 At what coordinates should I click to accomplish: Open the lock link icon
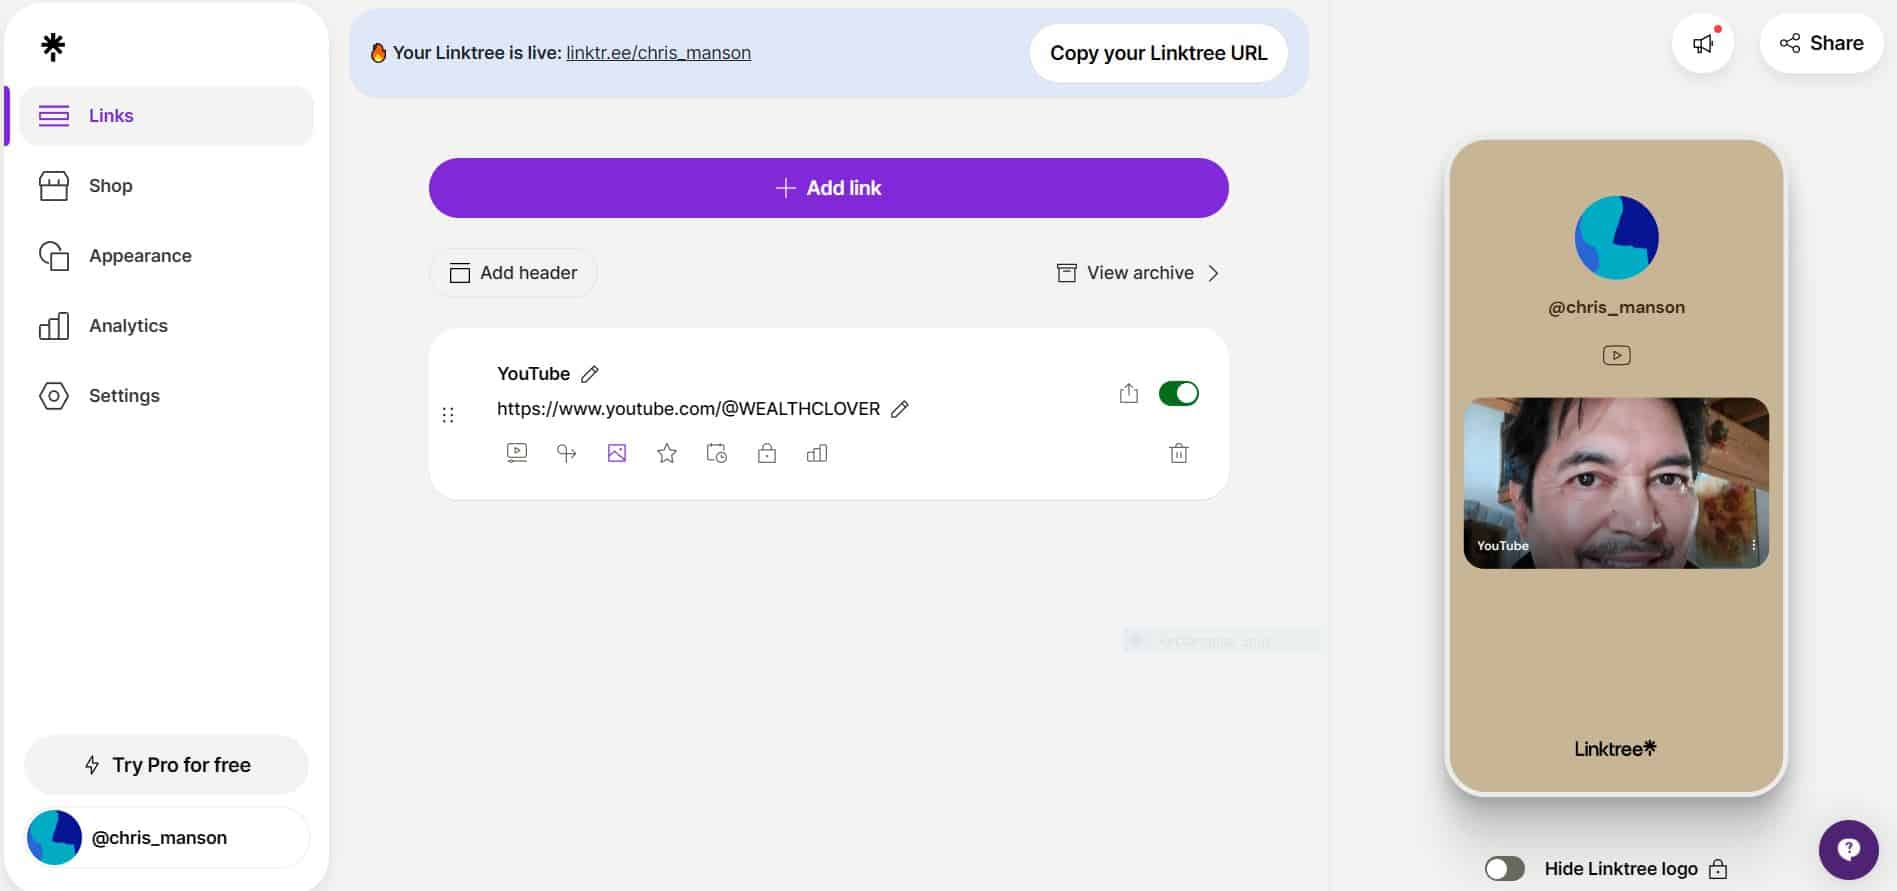click(x=767, y=453)
